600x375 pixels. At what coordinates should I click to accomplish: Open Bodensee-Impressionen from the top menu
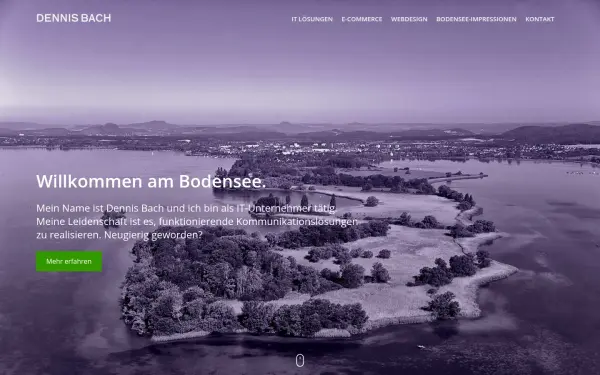(476, 19)
